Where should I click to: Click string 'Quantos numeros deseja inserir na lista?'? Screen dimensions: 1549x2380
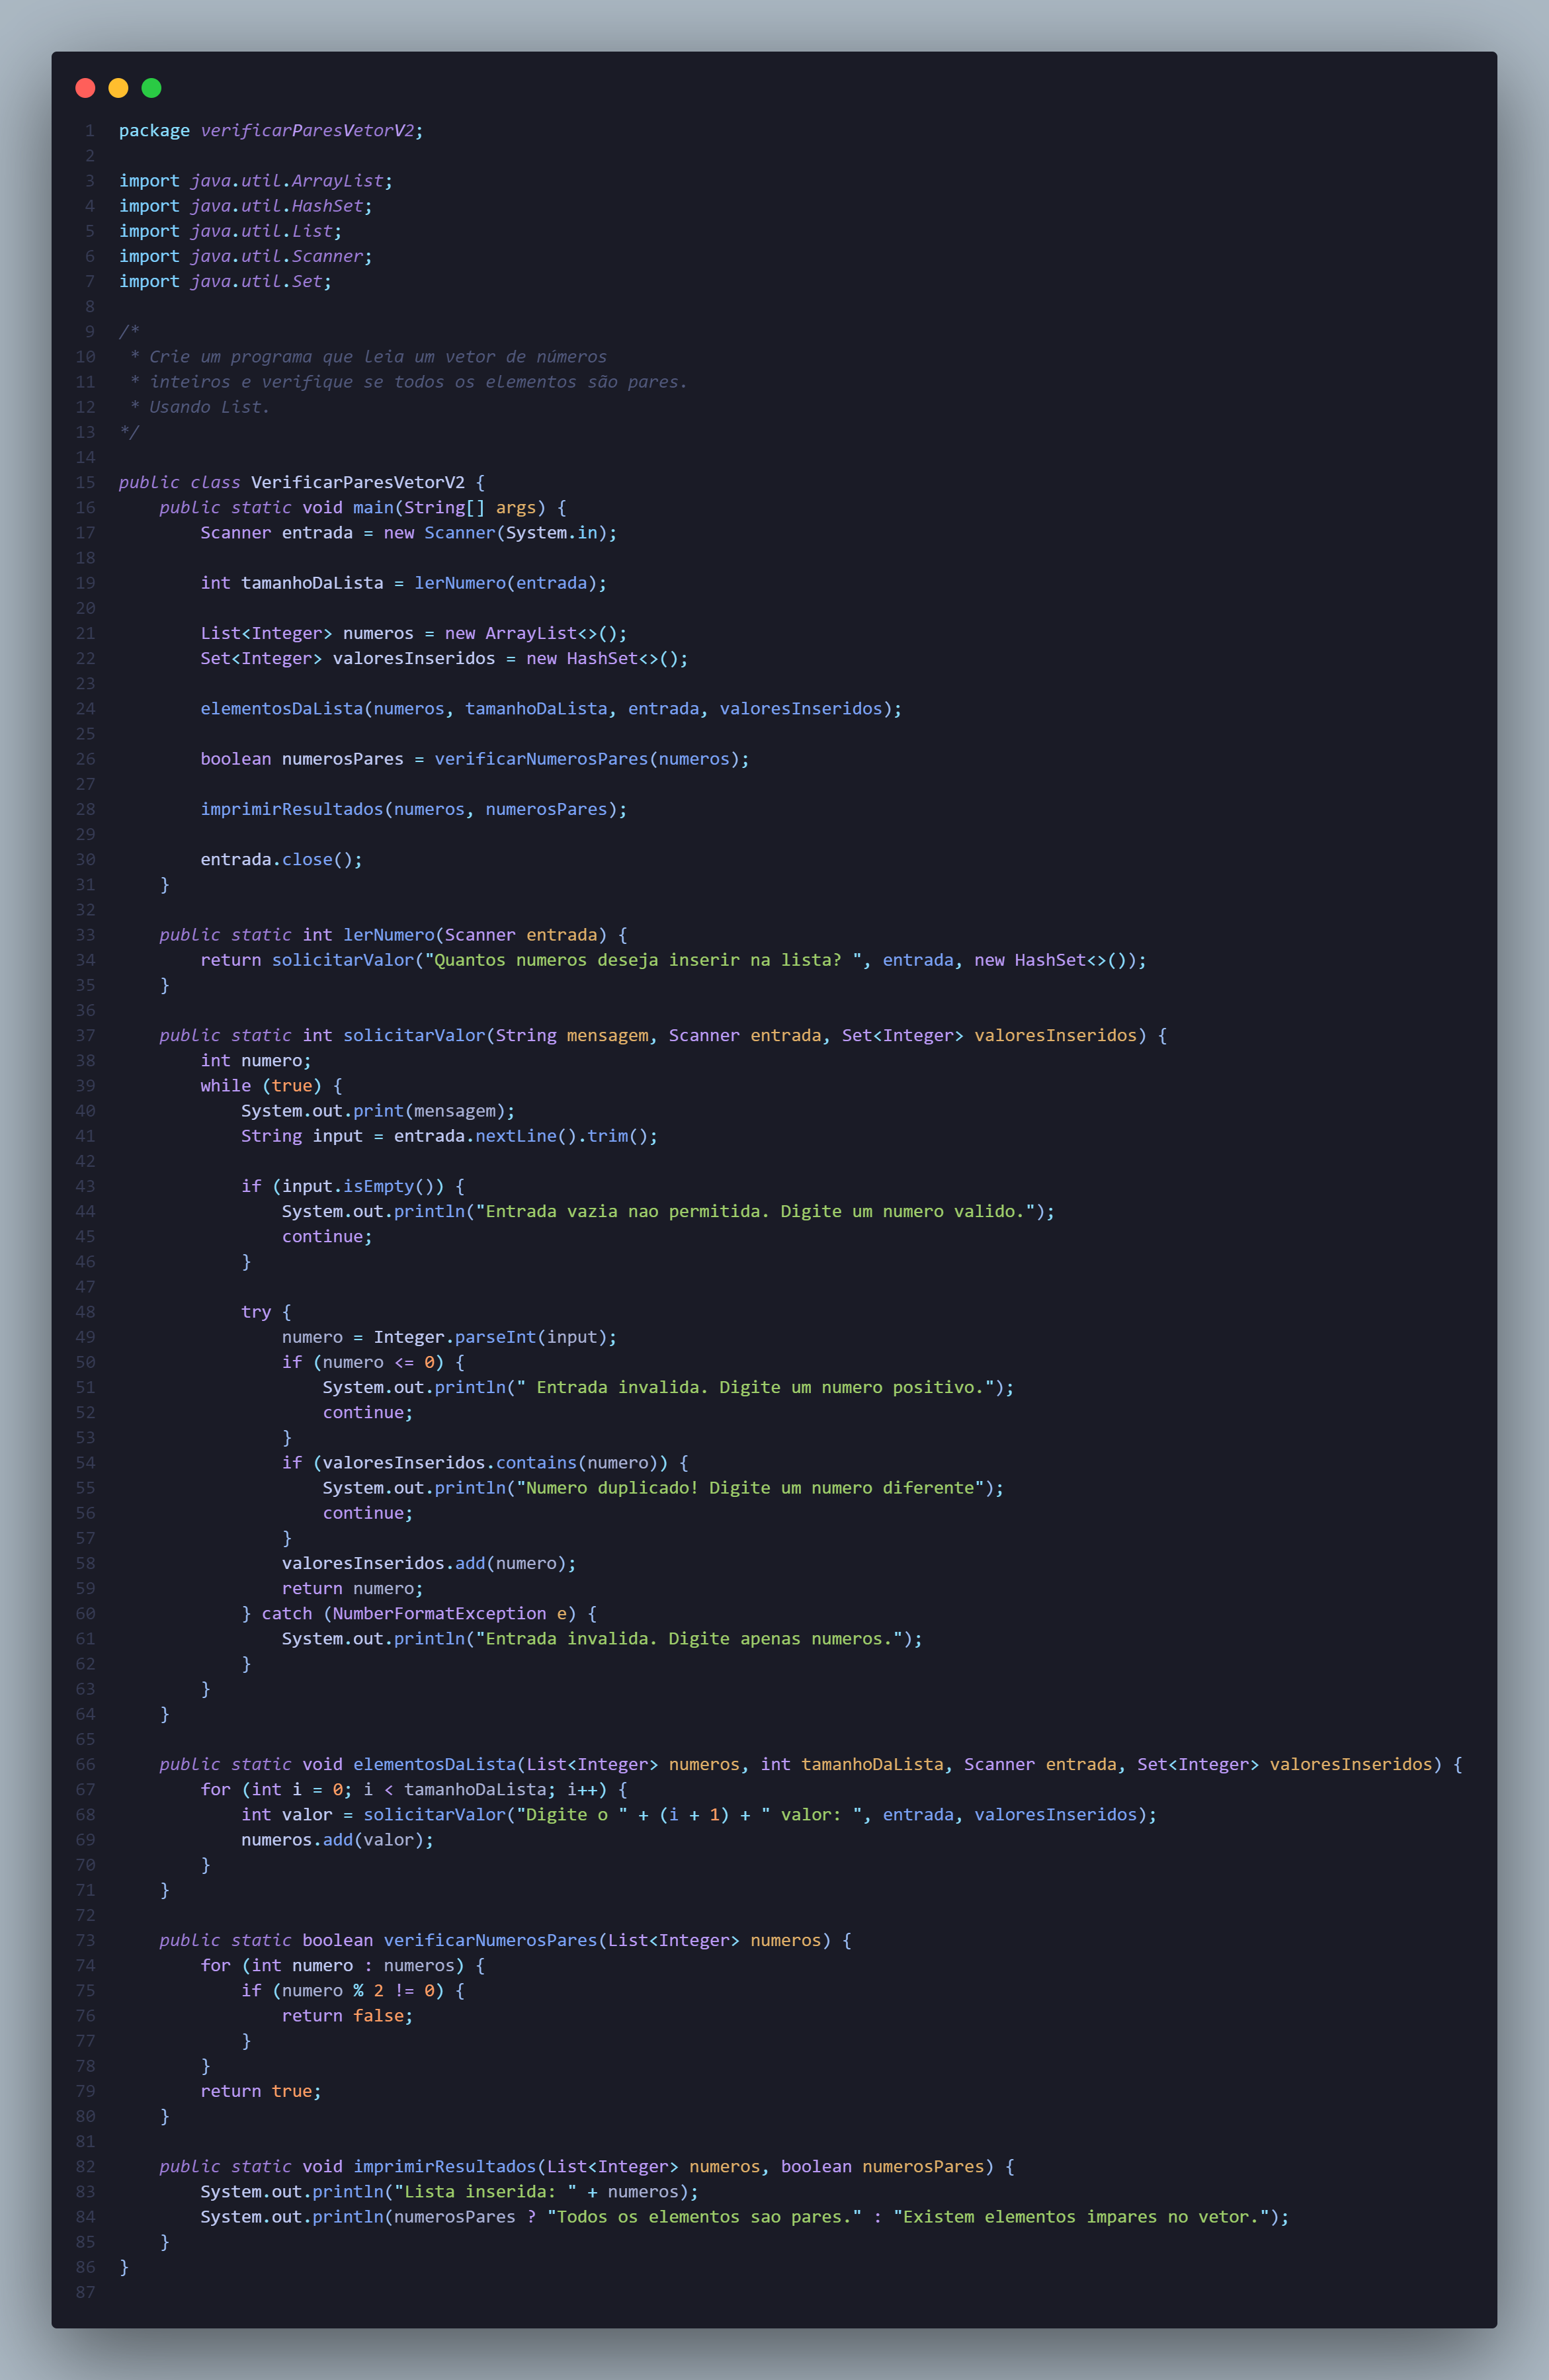pyautogui.click(x=643, y=960)
